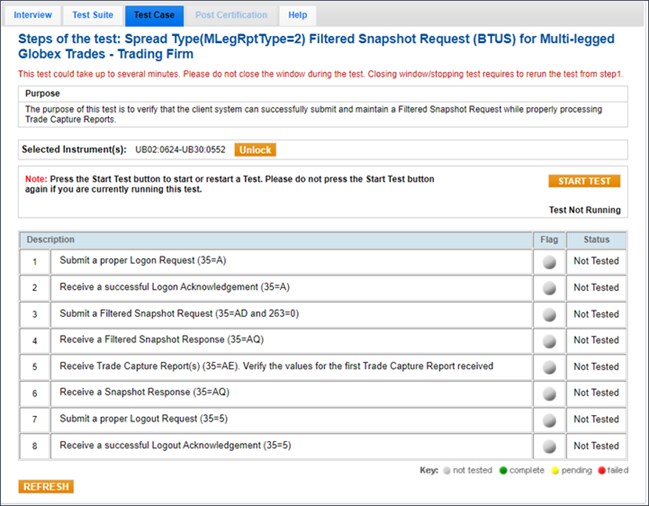Screen dimensions: 649x506
Task: Open the Interview tab
Action: click(33, 15)
